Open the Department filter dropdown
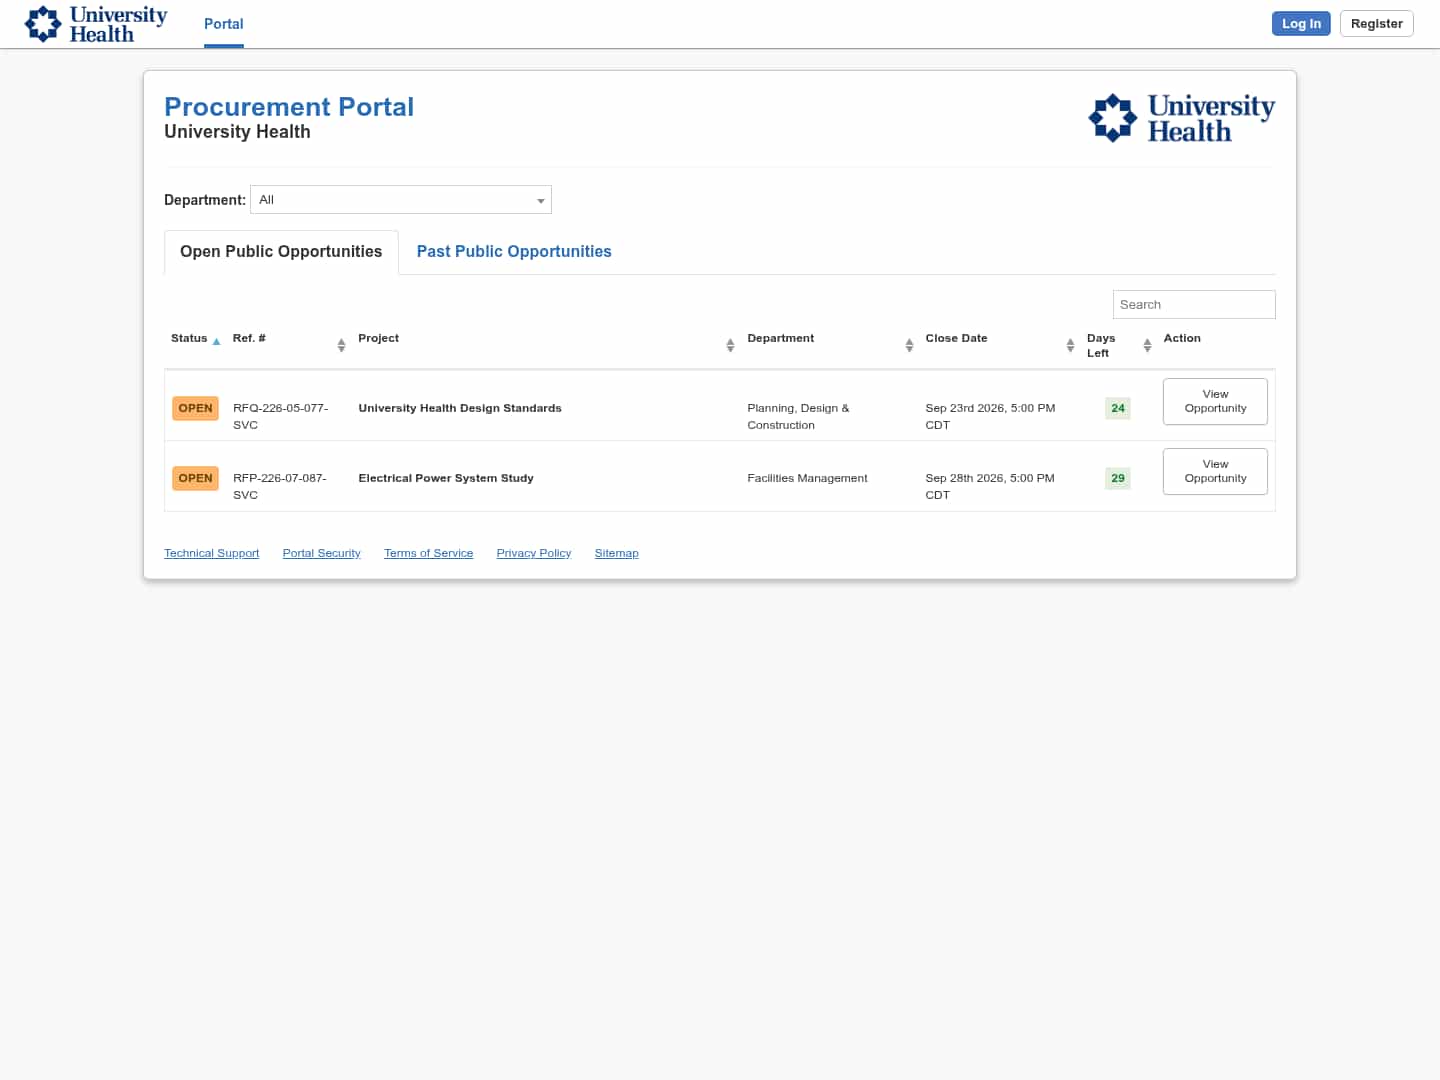Screen dimensions: 1440x1080 (x=401, y=200)
